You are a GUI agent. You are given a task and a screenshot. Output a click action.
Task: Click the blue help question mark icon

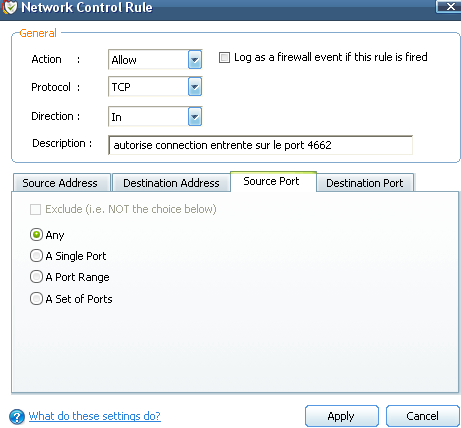point(17,417)
